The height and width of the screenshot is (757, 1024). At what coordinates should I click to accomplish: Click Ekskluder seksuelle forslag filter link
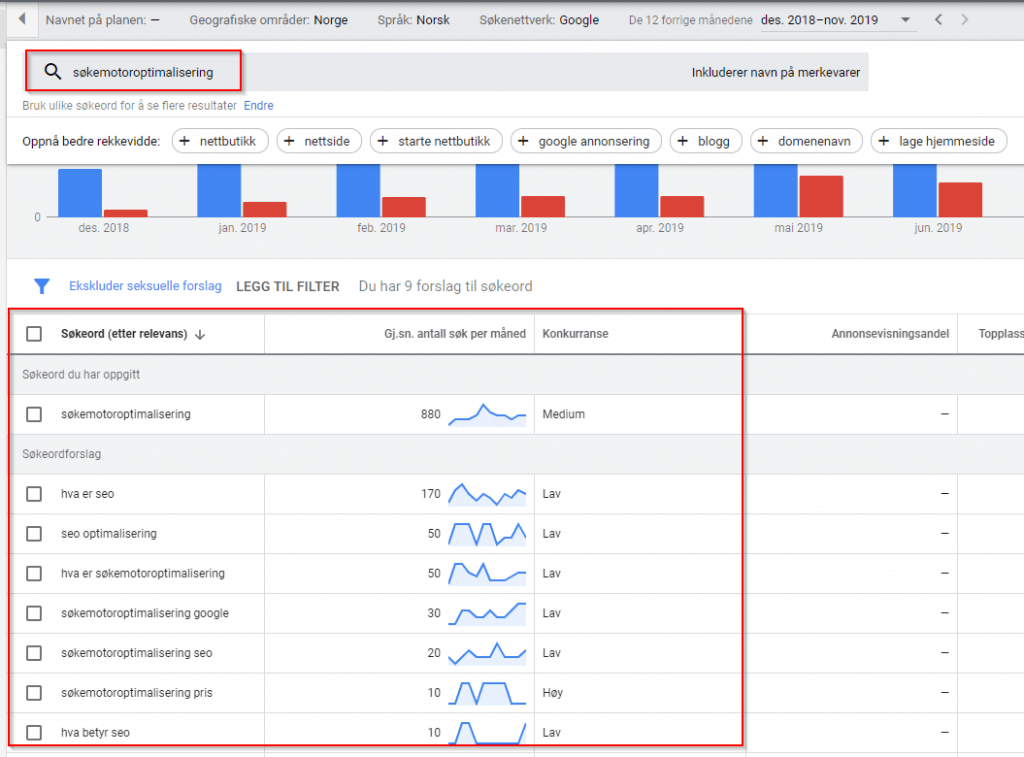coord(145,286)
